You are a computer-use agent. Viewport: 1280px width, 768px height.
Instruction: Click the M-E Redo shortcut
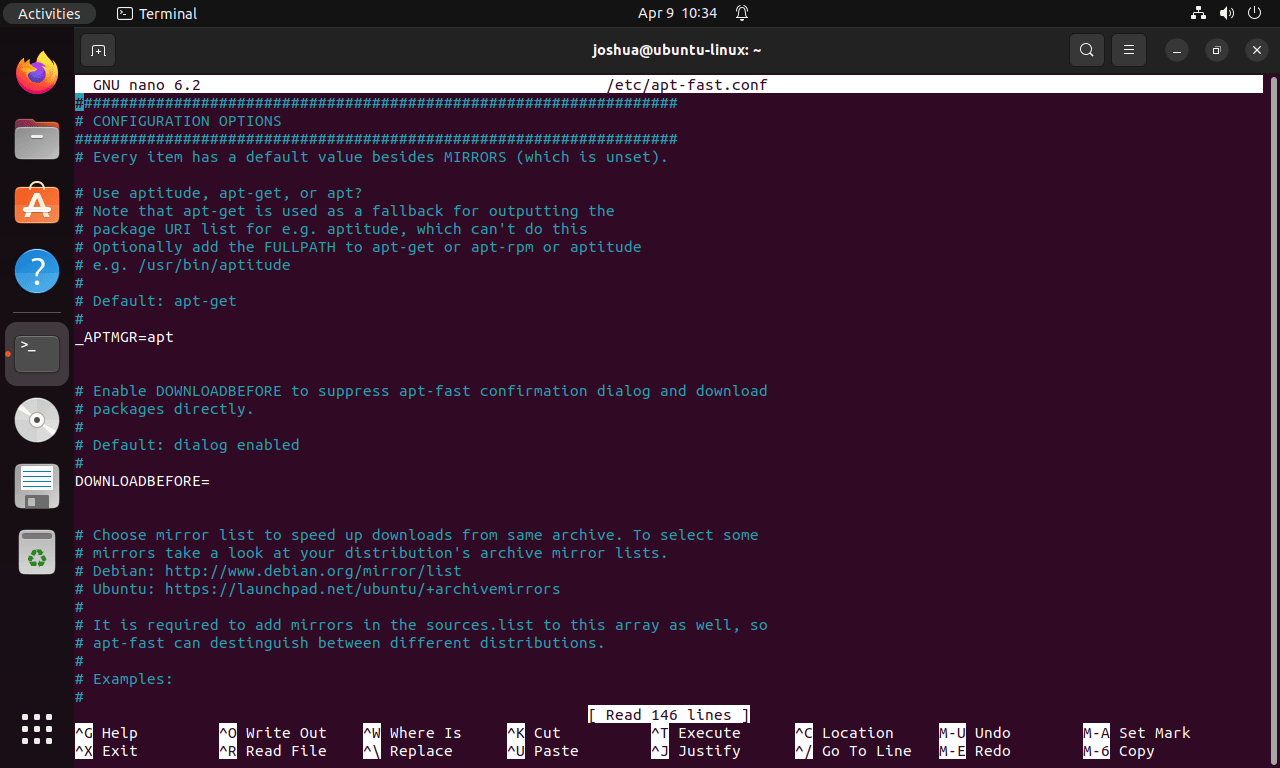(975, 751)
